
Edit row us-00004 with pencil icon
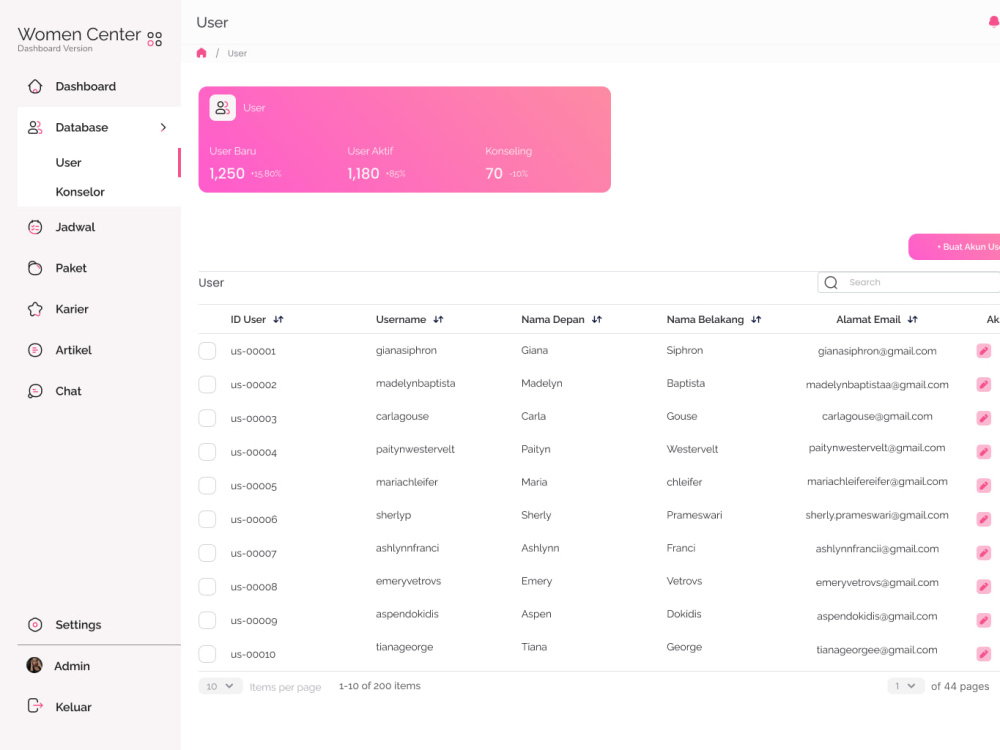[x=983, y=452]
